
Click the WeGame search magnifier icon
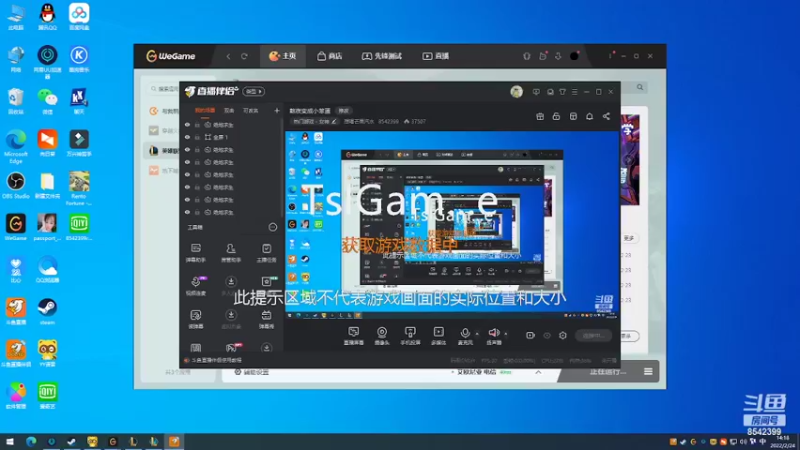coord(640,87)
